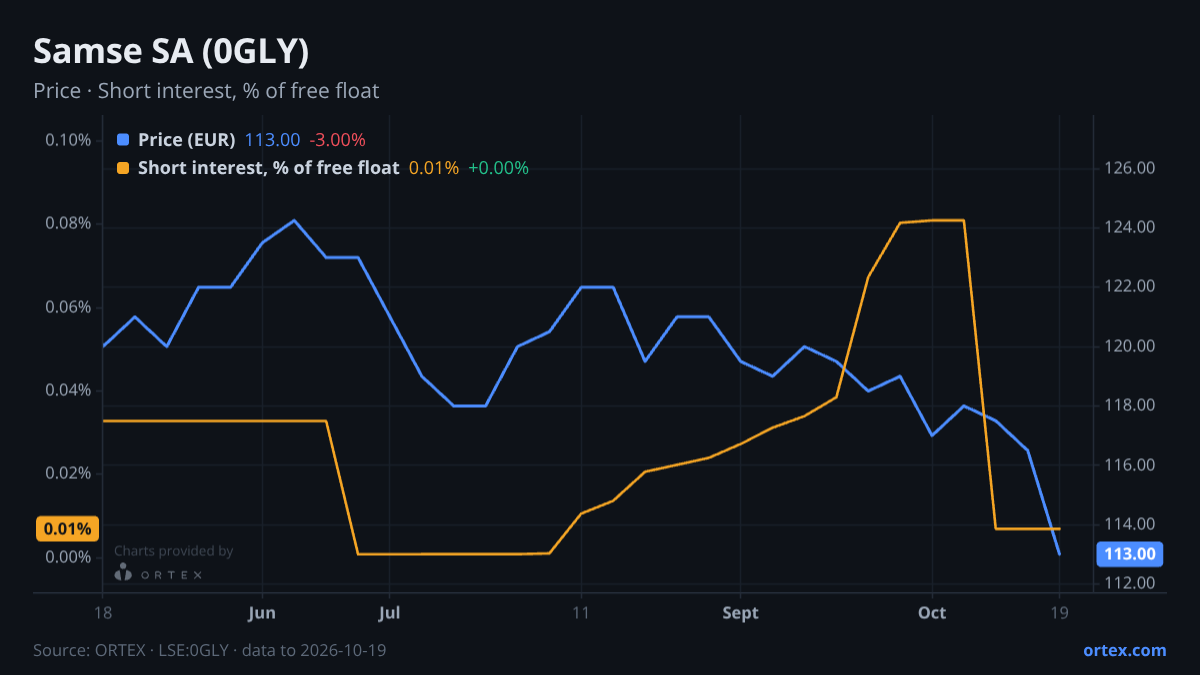Click the 112.00 right axis label
The image size is (1200, 675).
tap(1132, 583)
